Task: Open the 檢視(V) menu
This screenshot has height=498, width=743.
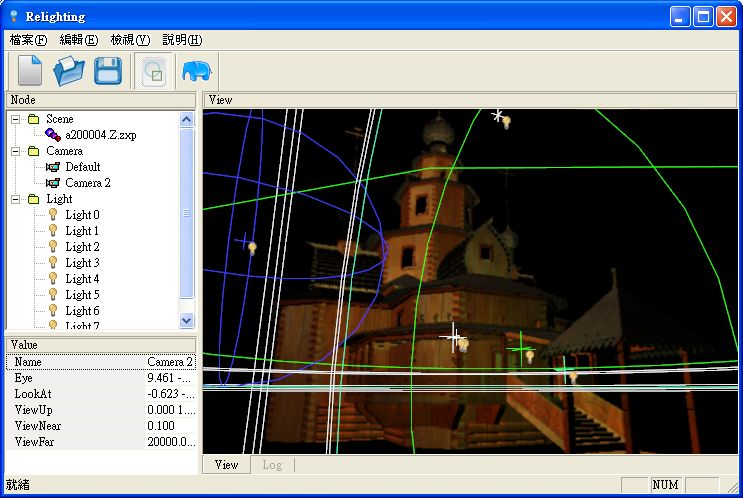Action: [130, 40]
